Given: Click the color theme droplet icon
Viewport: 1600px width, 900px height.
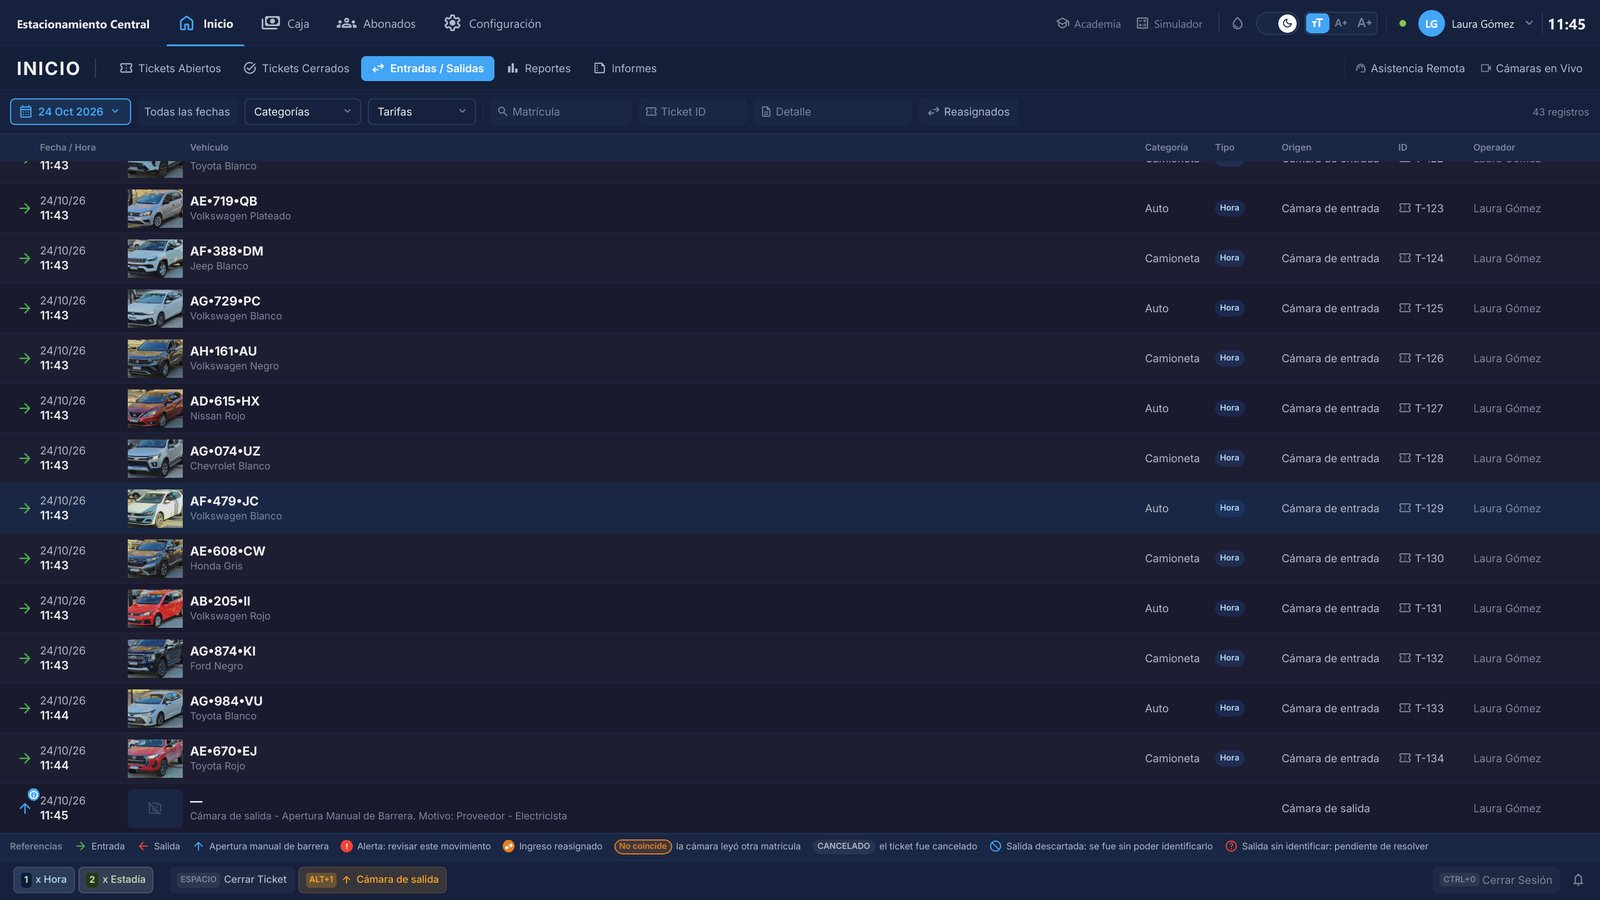Looking at the screenshot, I should [1237, 23].
